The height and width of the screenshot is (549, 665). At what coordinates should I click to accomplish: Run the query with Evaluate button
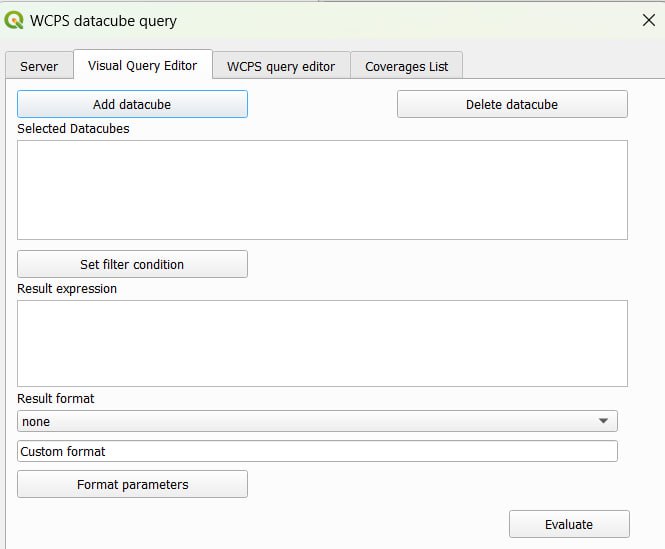pyautogui.click(x=569, y=524)
